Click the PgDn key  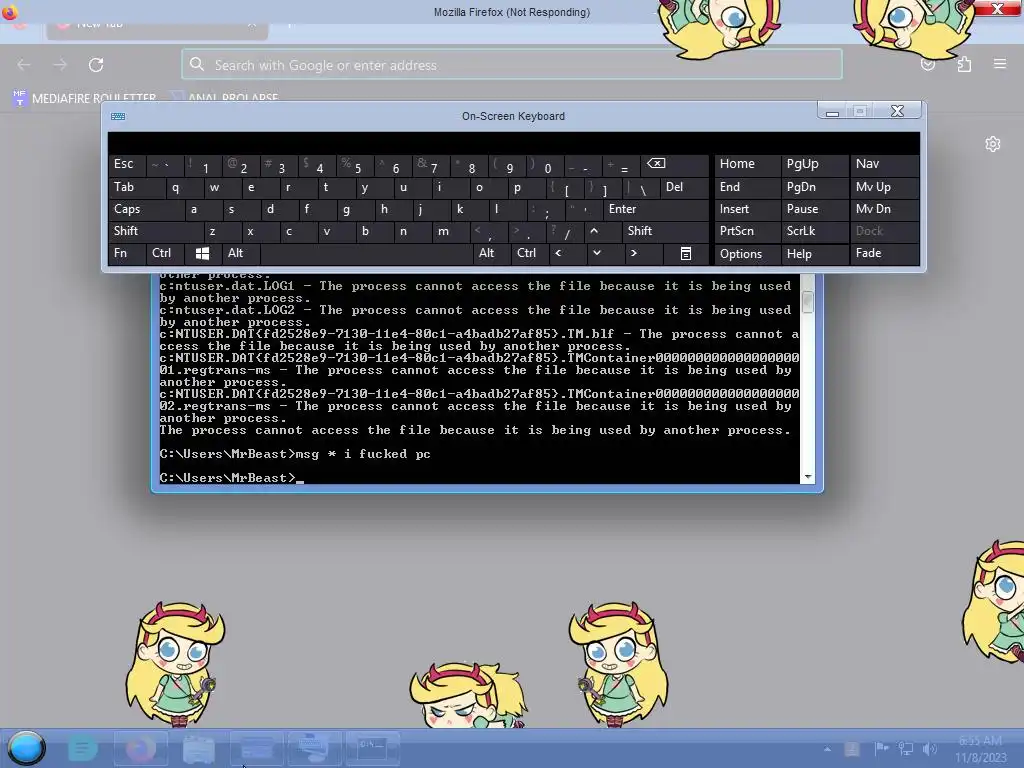point(814,187)
